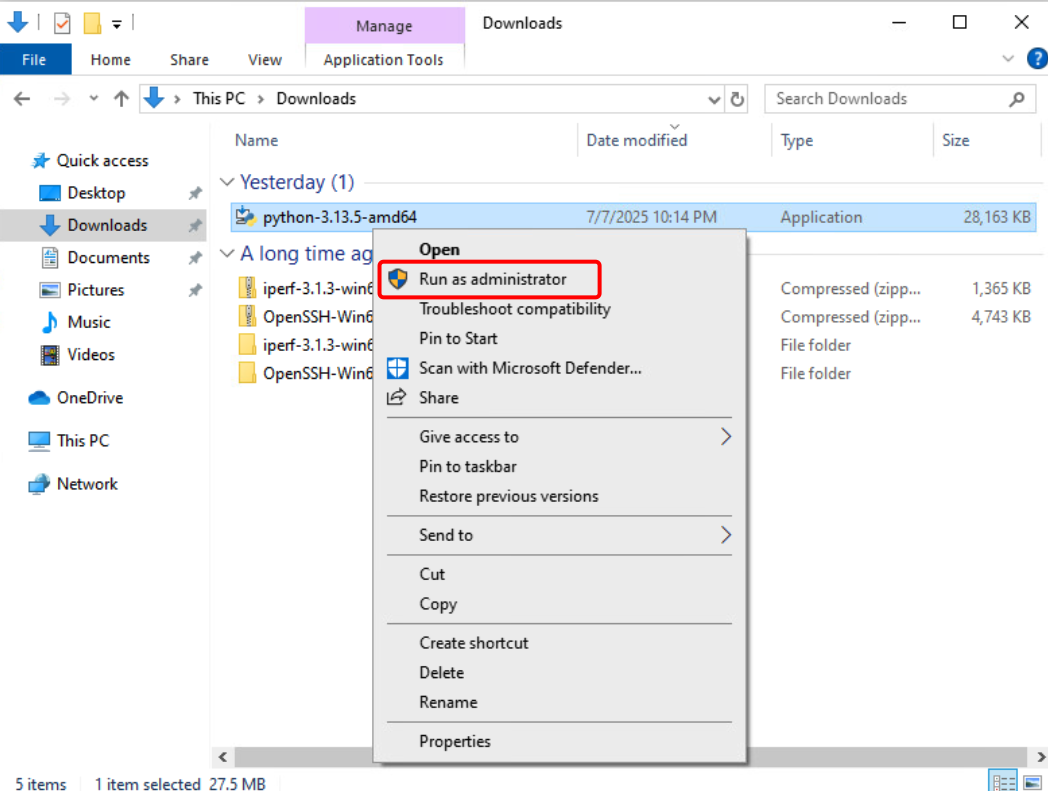Screen dimensions: 1048x791
Task: Collapse the Yesterday group chevron
Action: point(227,183)
